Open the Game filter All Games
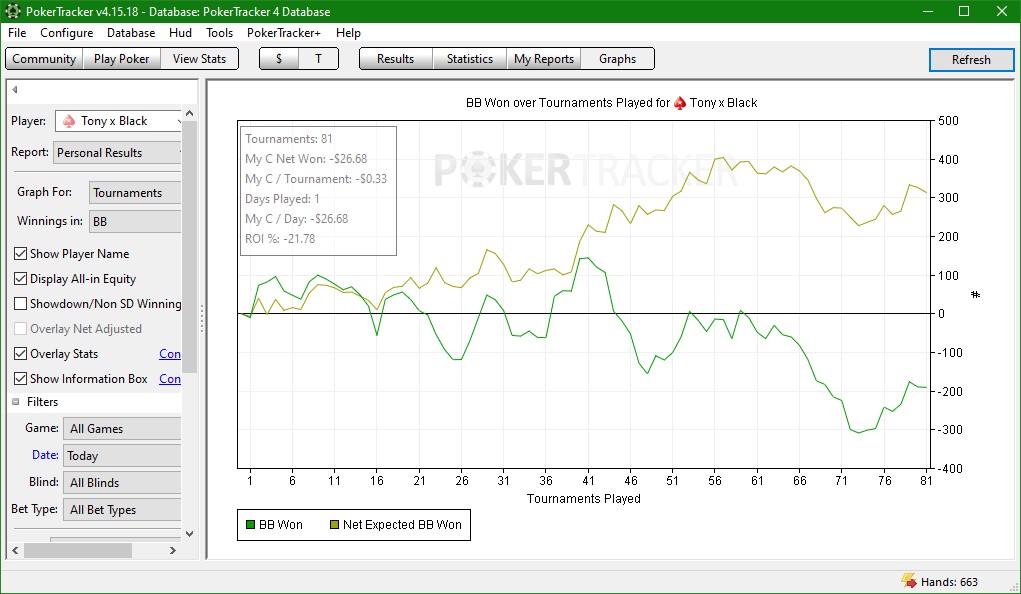 (x=122, y=429)
